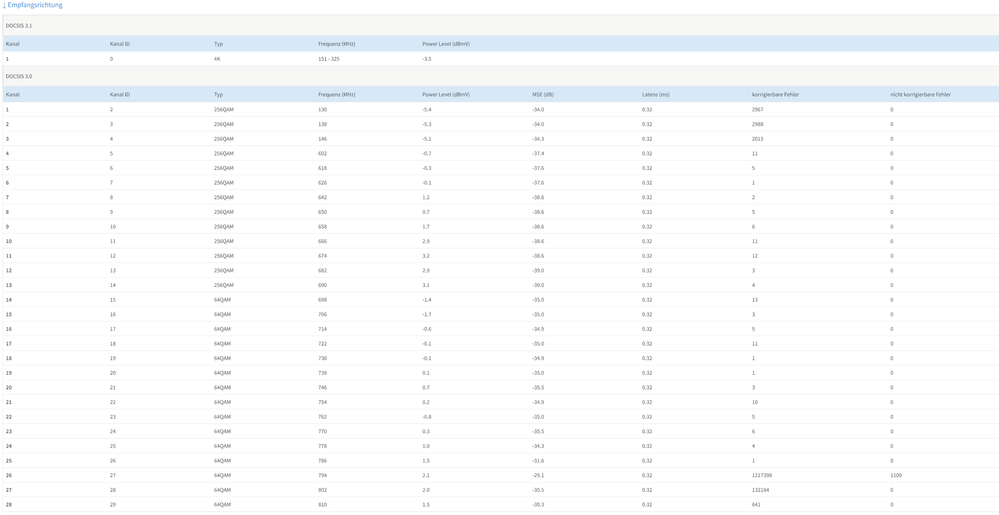
Task: Select the 151 - 325 frequency cell
Action: coord(329,59)
